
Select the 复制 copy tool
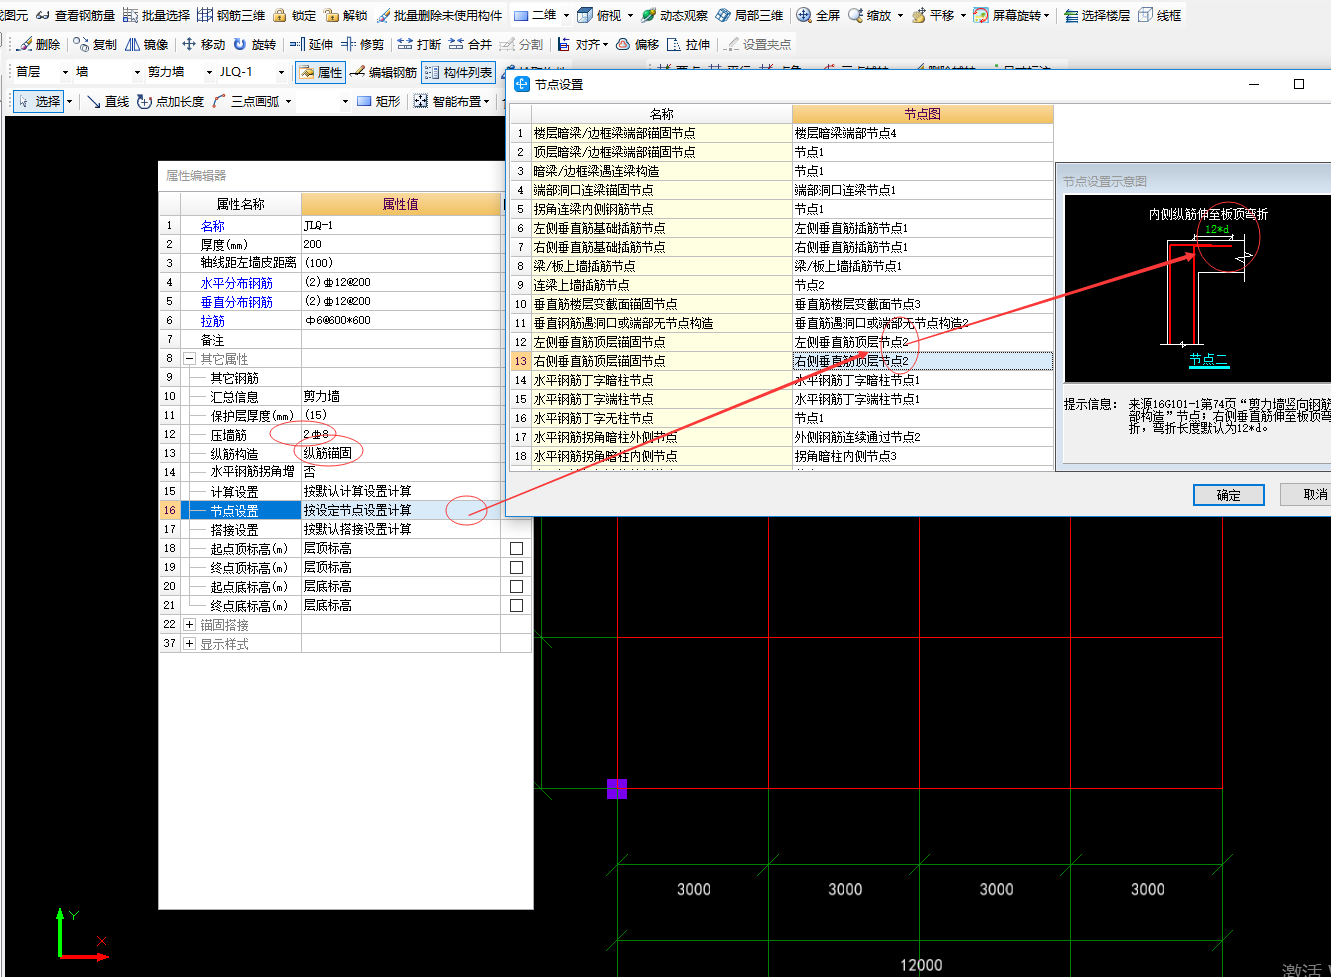point(95,44)
